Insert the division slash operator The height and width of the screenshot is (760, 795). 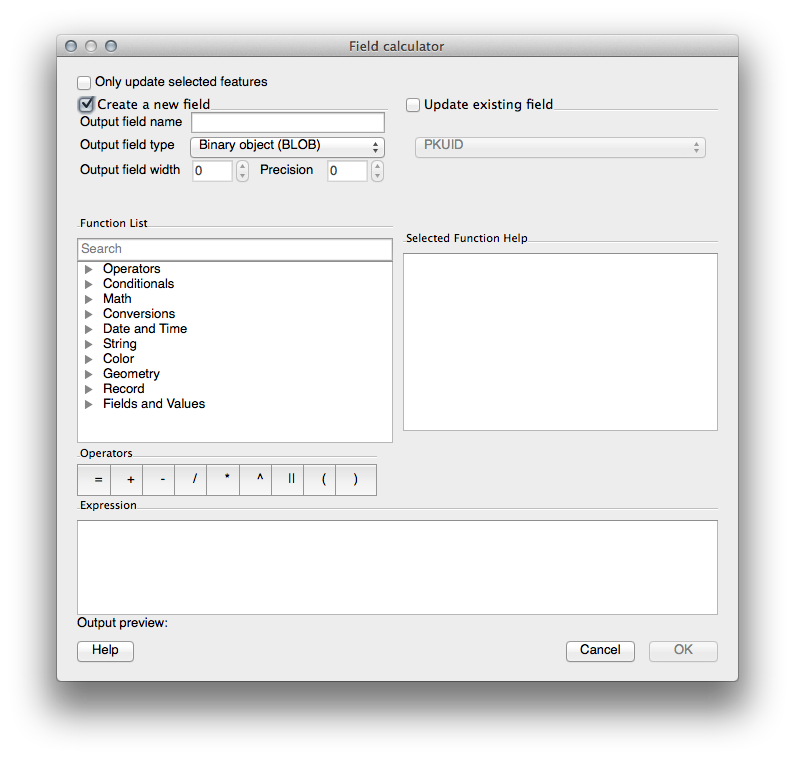[x=194, y=480]
